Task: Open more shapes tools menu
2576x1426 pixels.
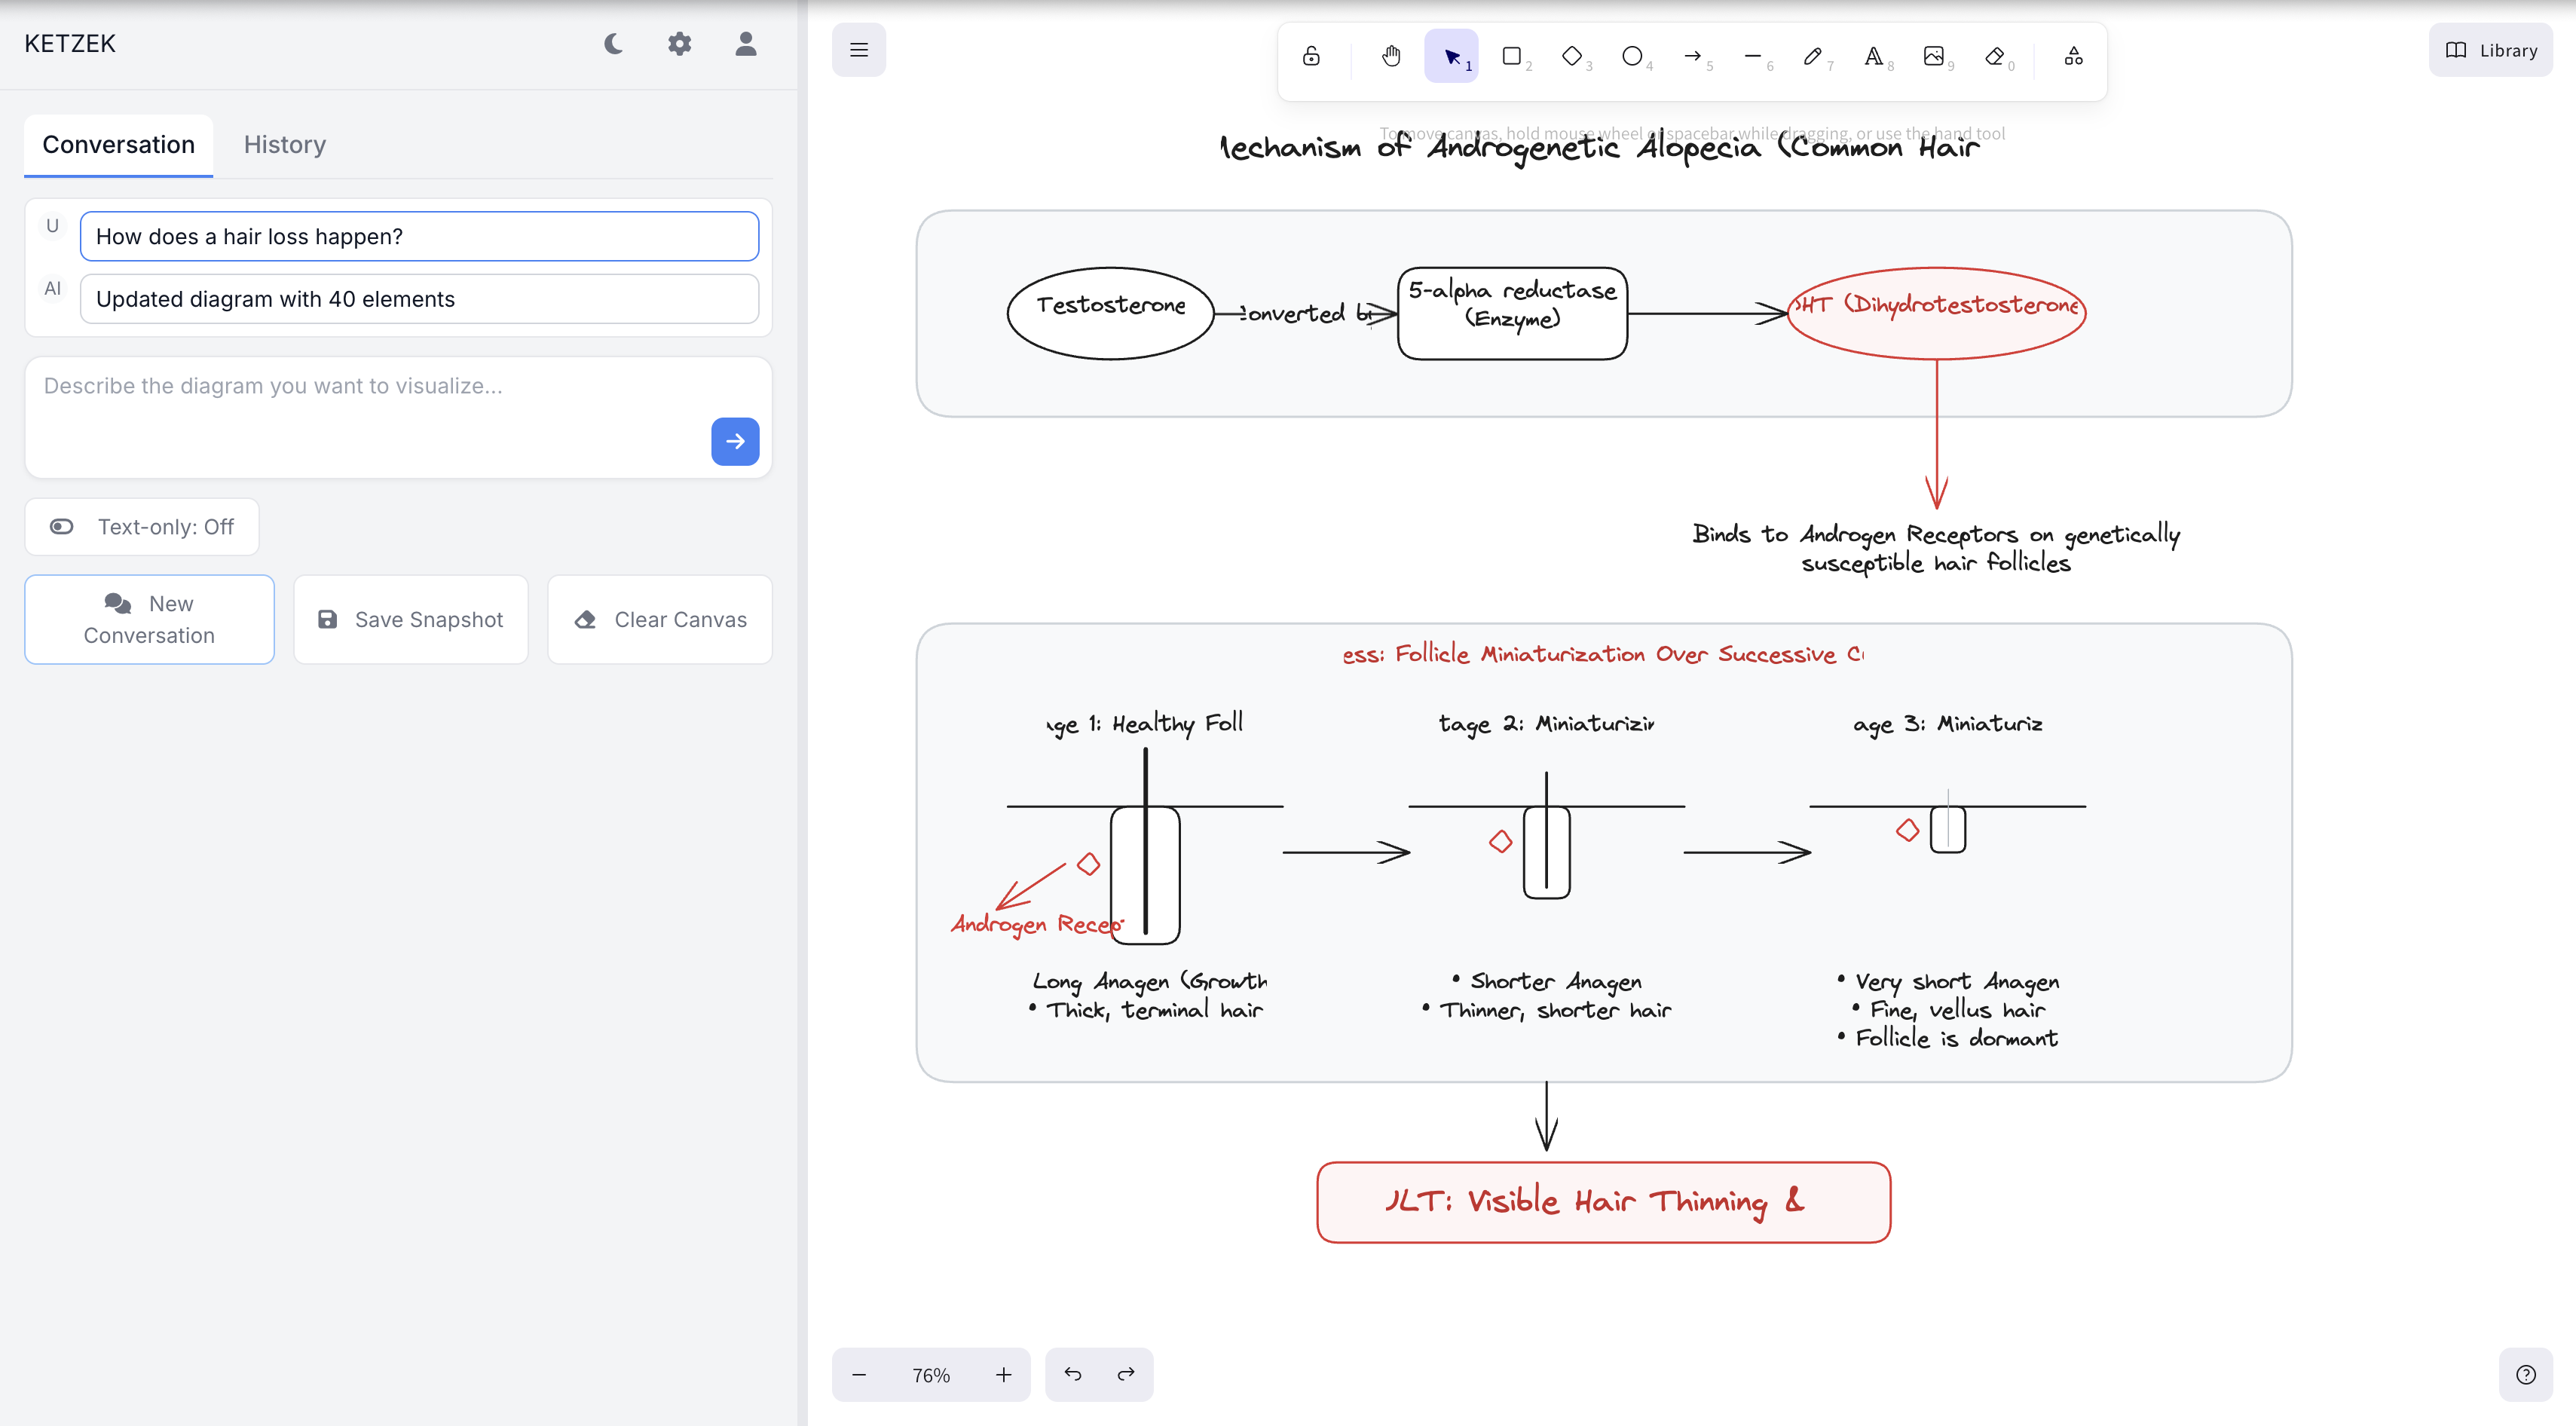Action: (2073, 56)
